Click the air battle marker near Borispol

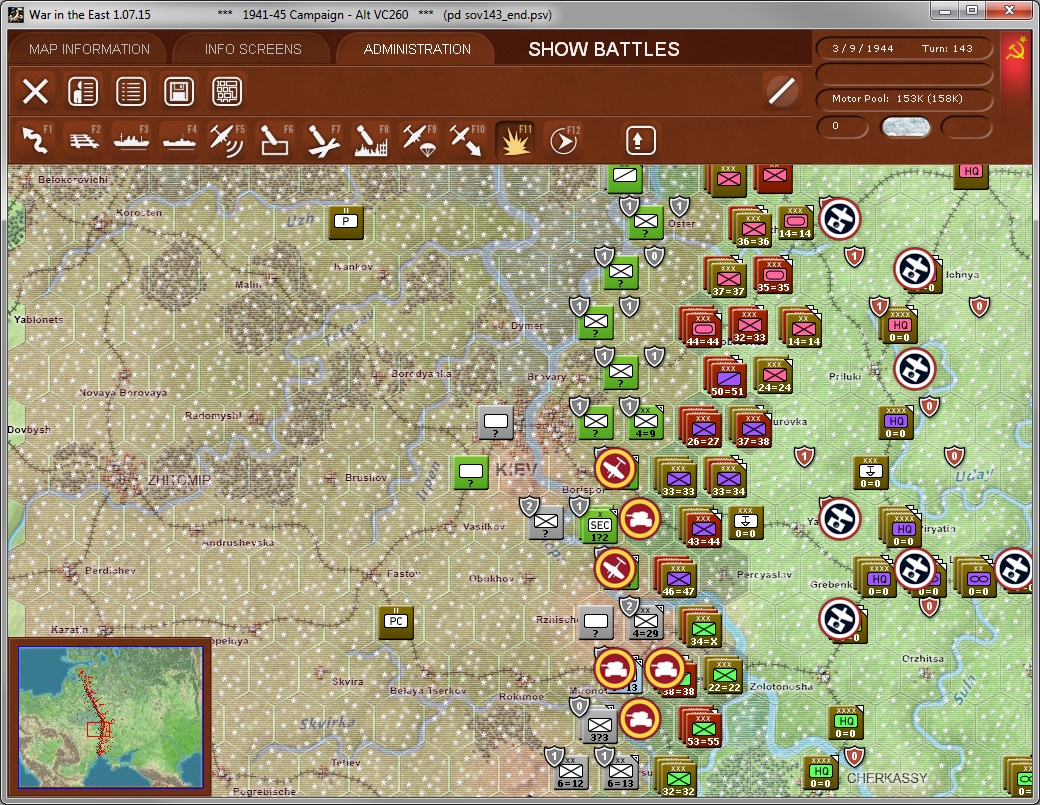(616, 469)
